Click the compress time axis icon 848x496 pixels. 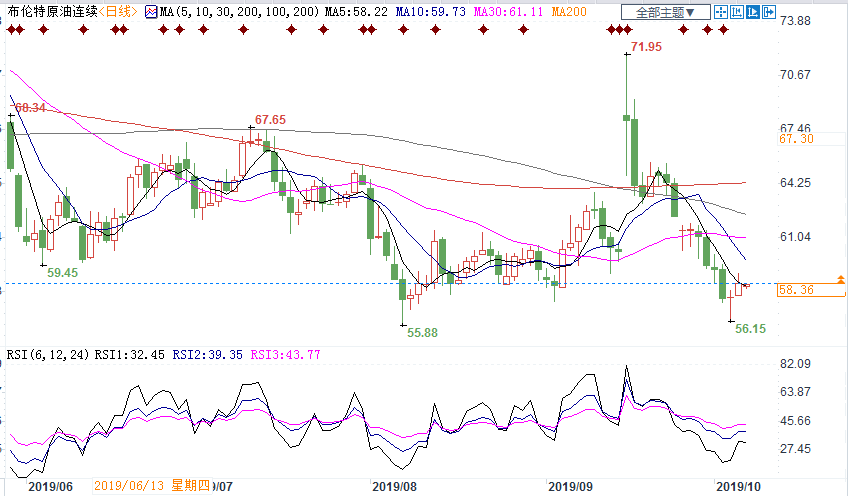(x=737, y=12)
